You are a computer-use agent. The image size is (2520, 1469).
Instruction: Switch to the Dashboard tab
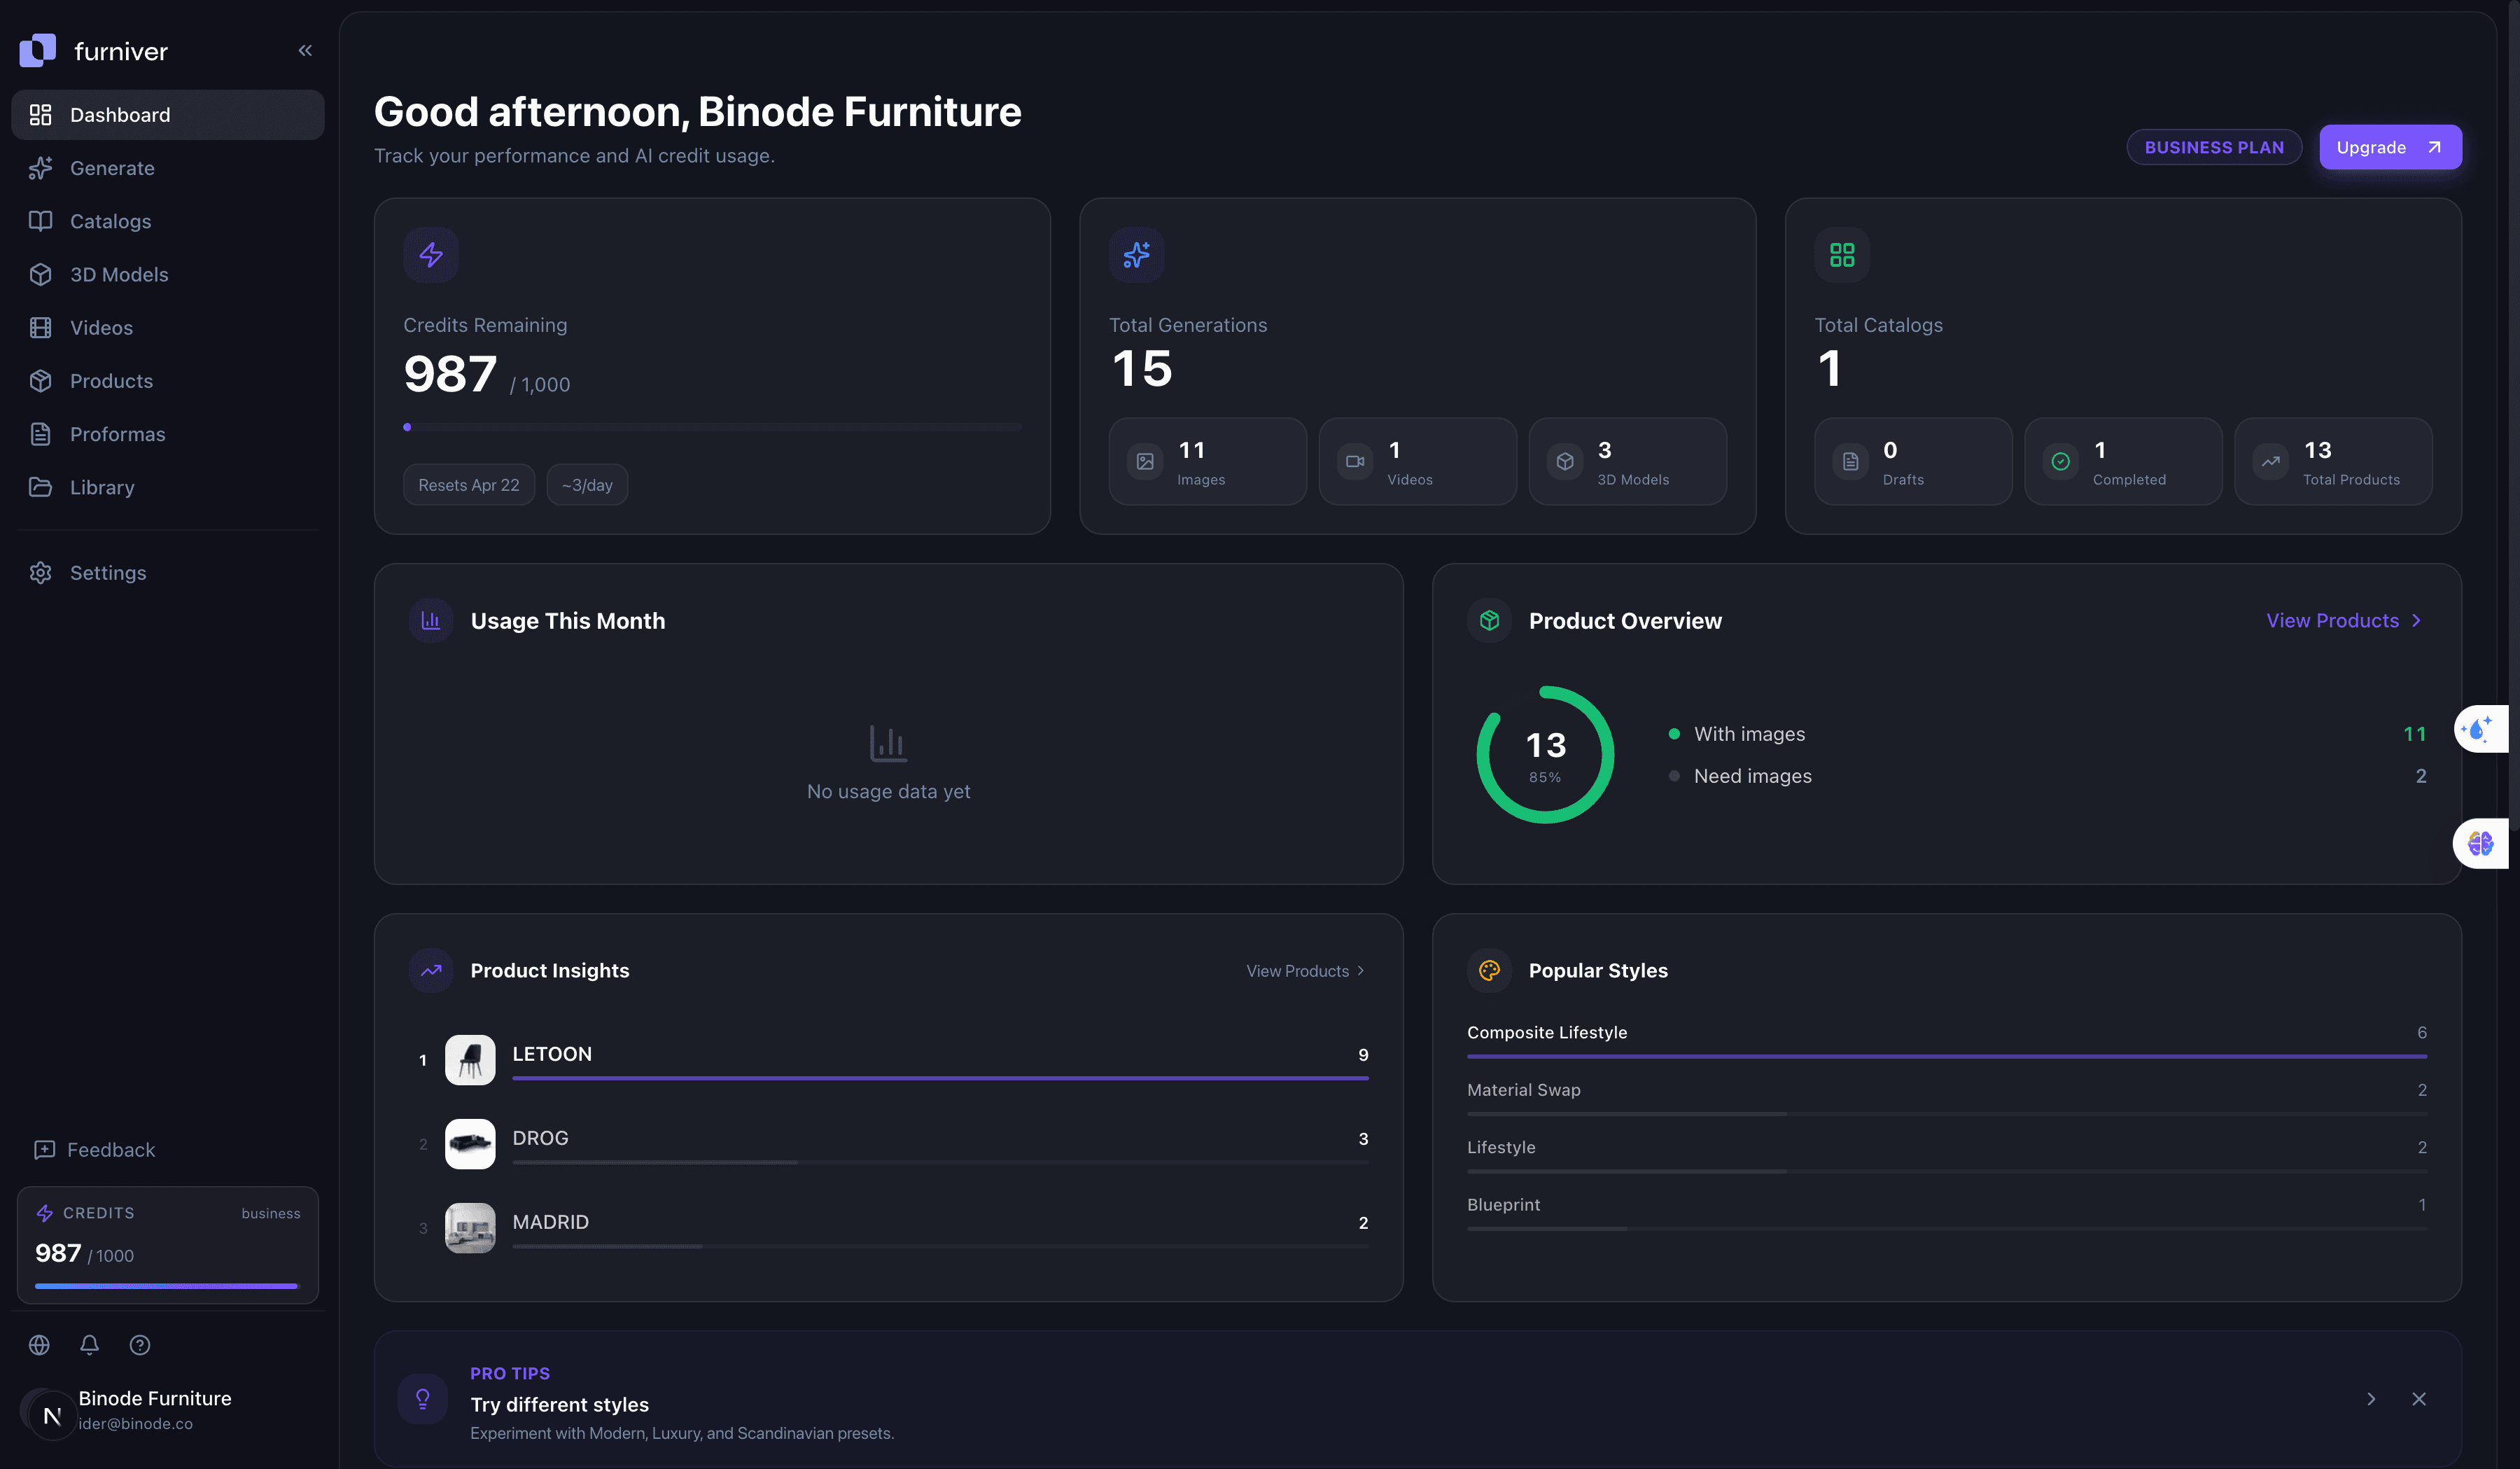[x=119, y=114]
